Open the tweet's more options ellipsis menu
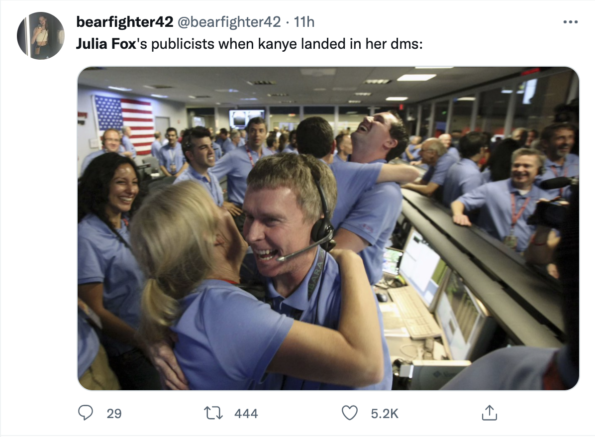 [x=570, y=22]
